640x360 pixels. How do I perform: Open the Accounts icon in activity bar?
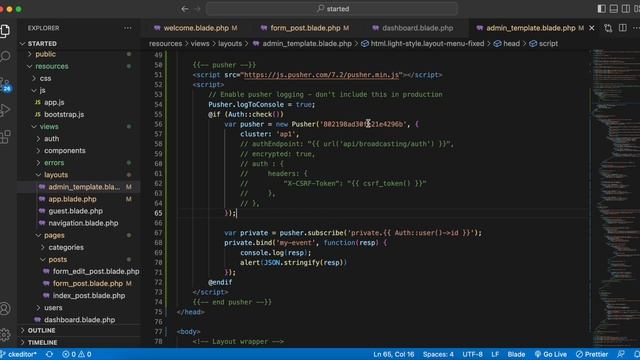pyautogui.click(x=5, y=309)
